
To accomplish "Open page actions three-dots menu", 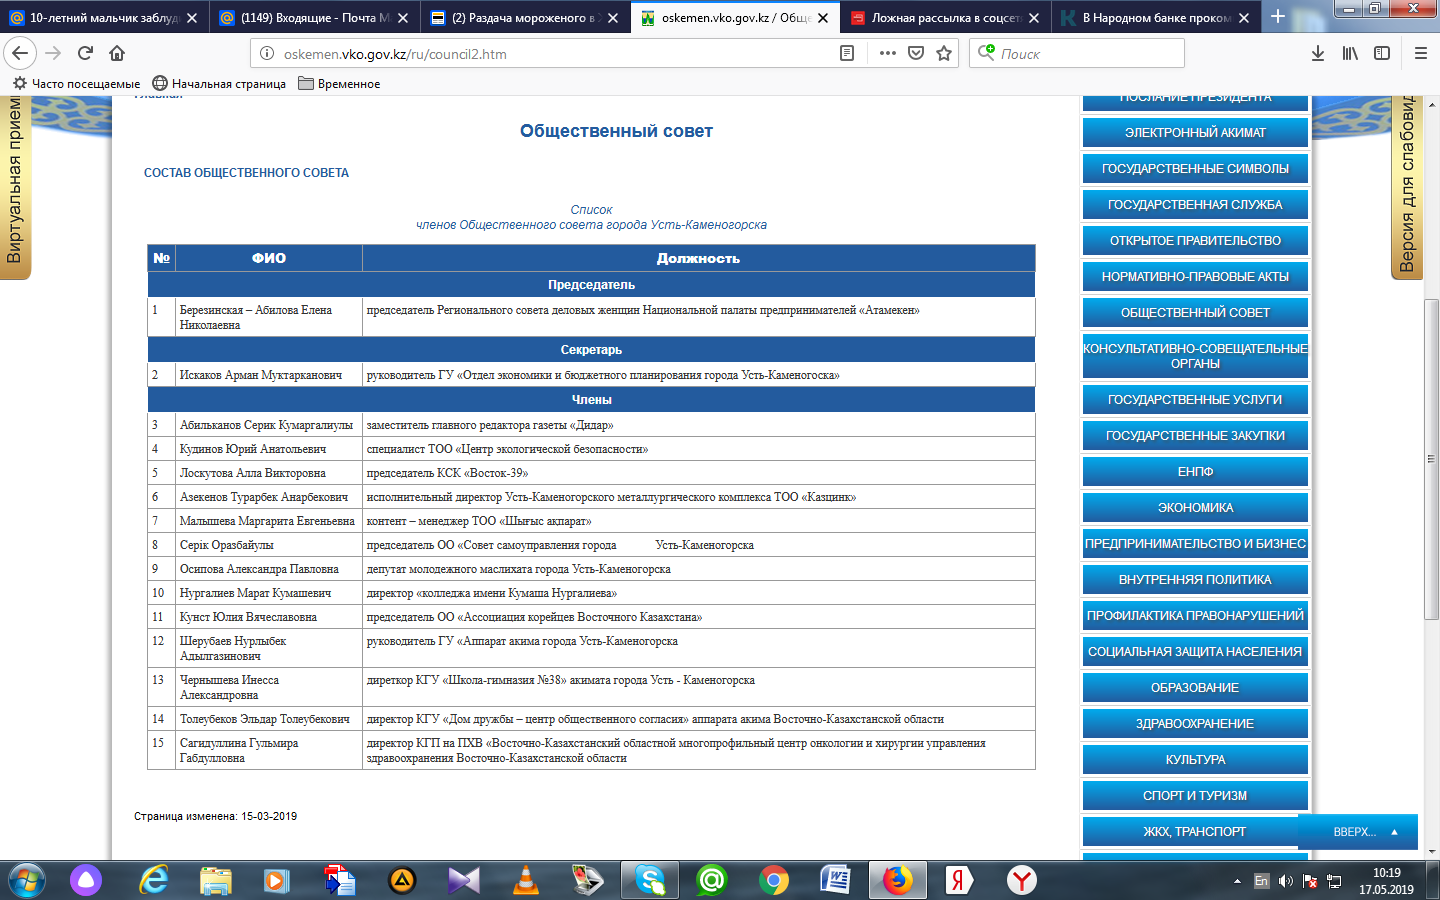I will [887, 53].
